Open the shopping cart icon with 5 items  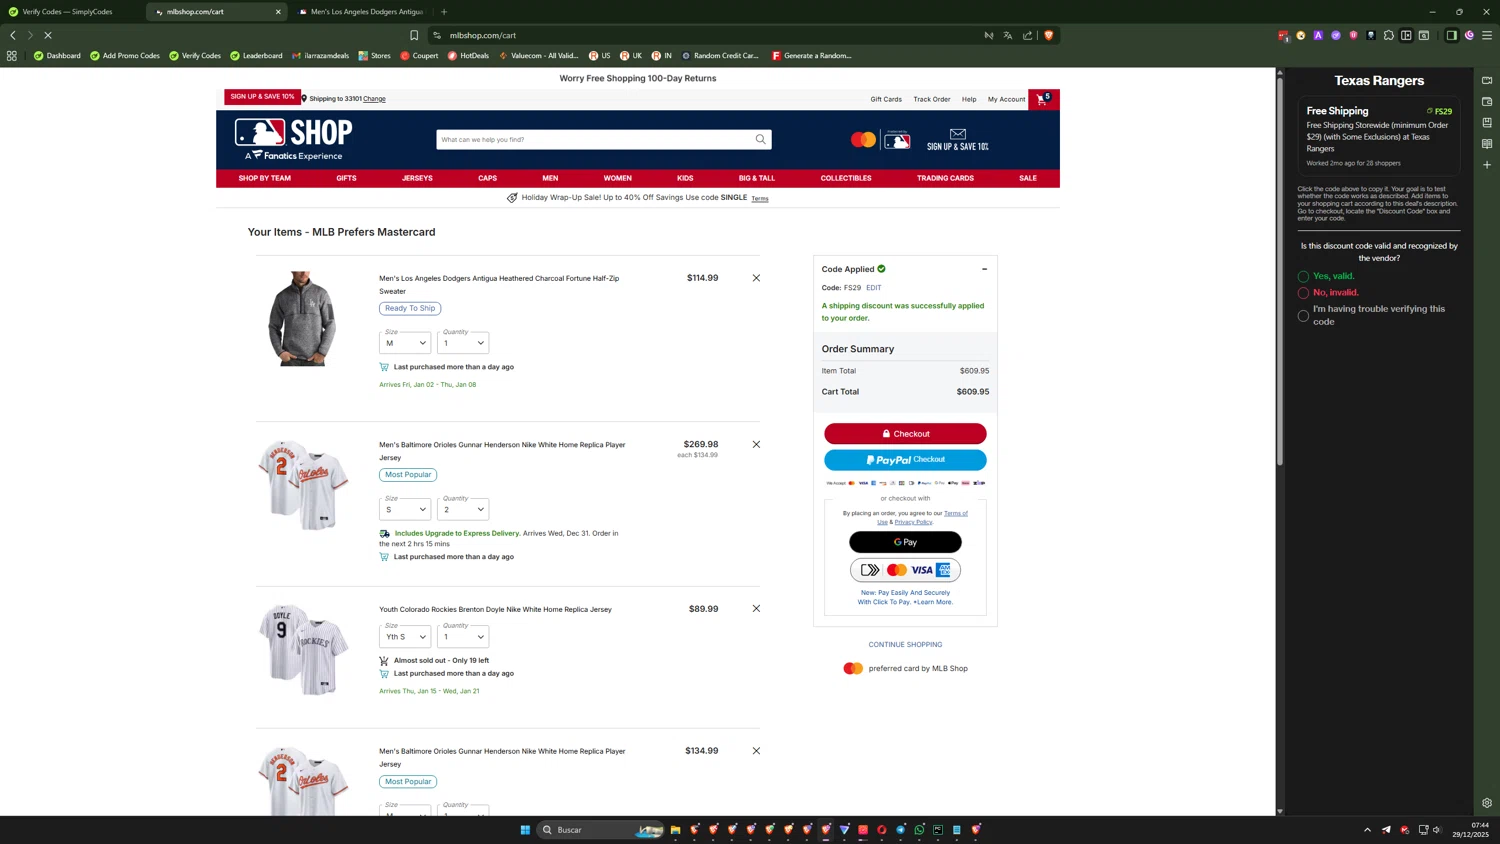[1043, 99]
